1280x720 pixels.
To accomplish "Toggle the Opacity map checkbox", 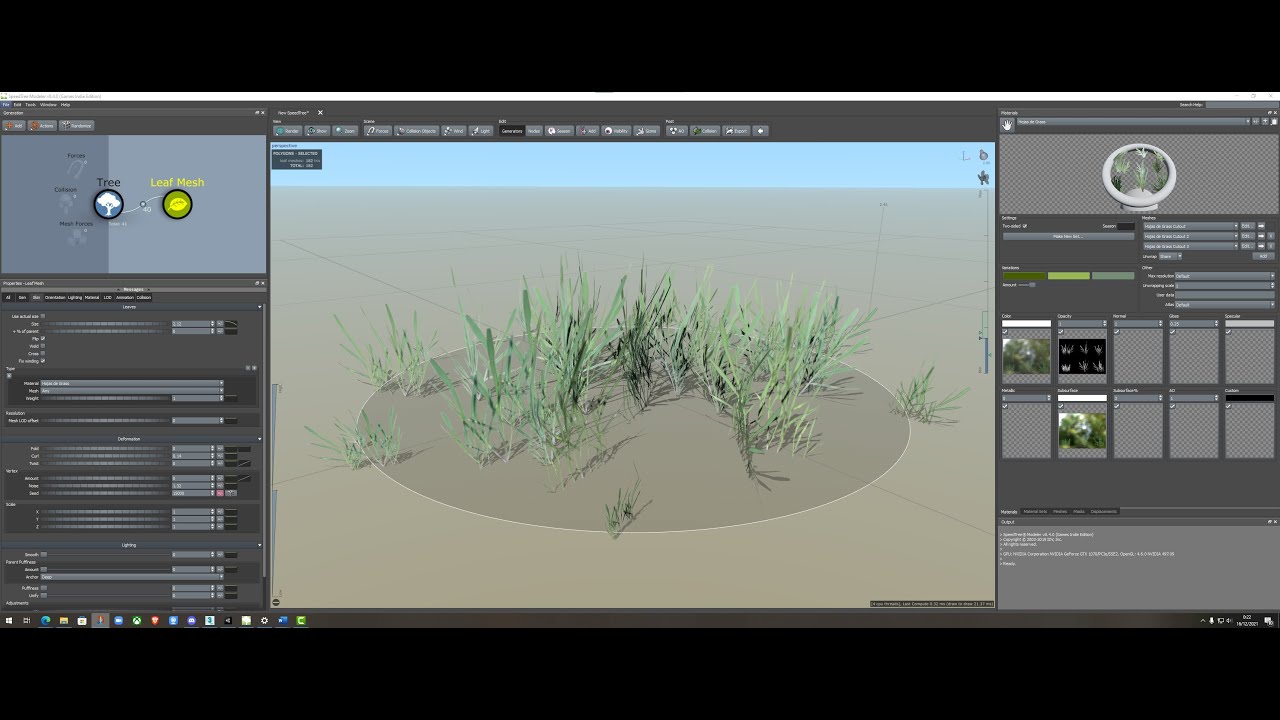I will click(1061, 332).
